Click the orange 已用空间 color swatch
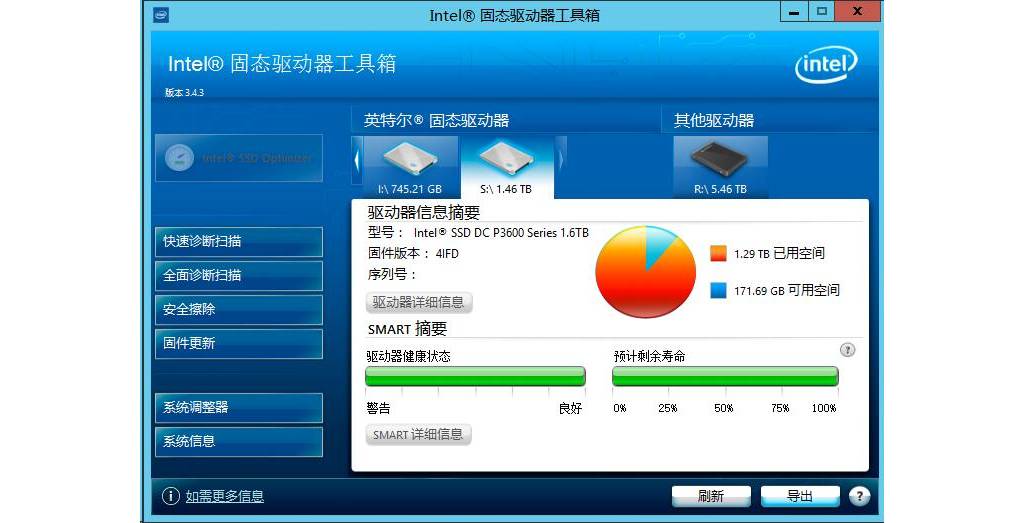 (718, 253)
